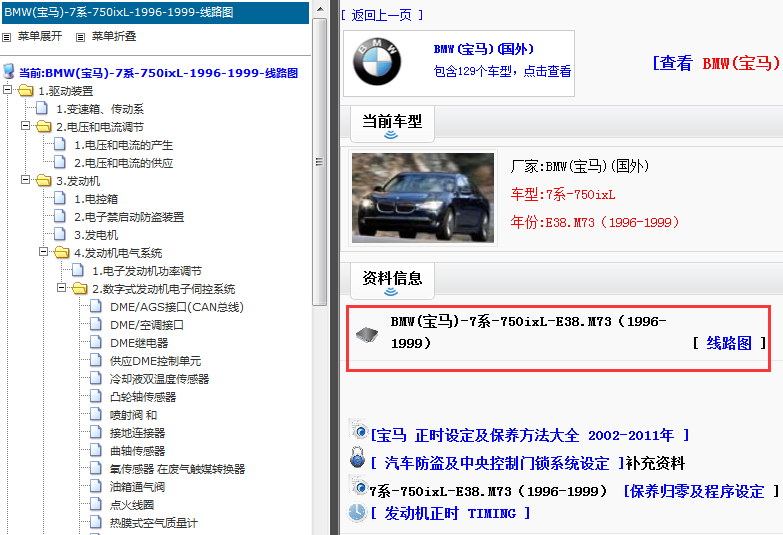
Task: Click the scroll-up arrow of left panel
Action: (320, 9)
